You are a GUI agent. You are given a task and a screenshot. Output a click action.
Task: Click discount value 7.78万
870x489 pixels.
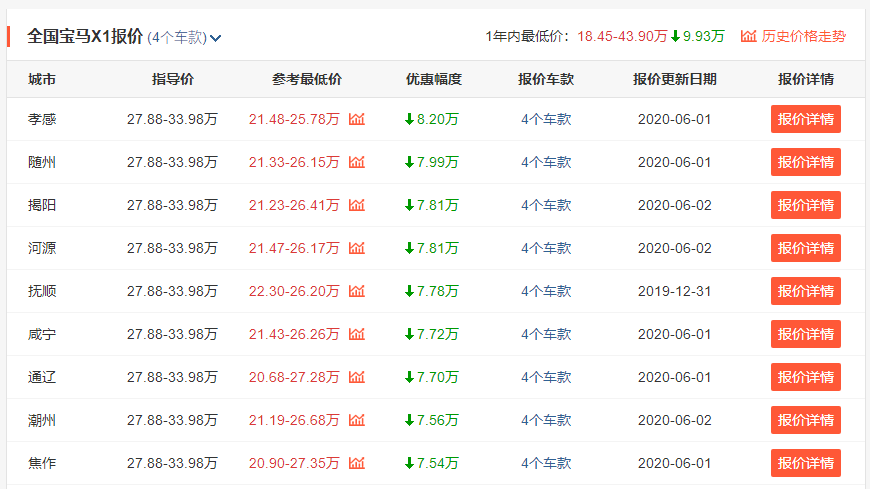coord(437,291)
